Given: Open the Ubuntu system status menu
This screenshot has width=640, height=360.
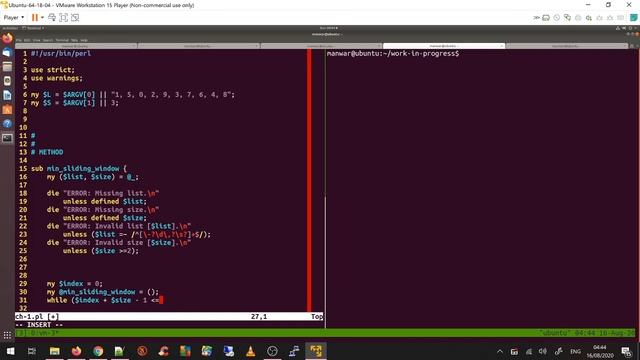Looking at the screenshot, I should point(627,28).
